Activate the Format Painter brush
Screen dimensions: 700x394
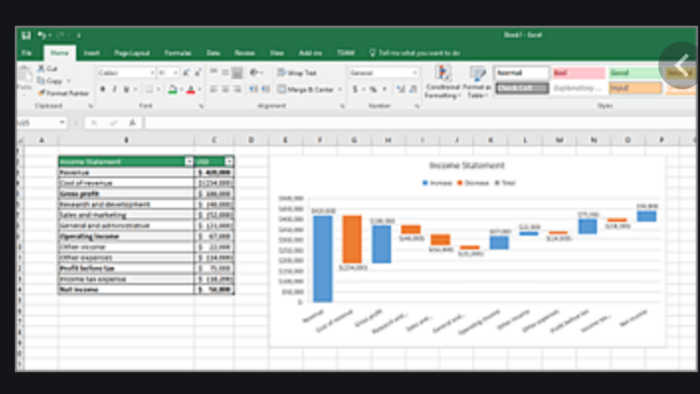[x=63, y=93]
